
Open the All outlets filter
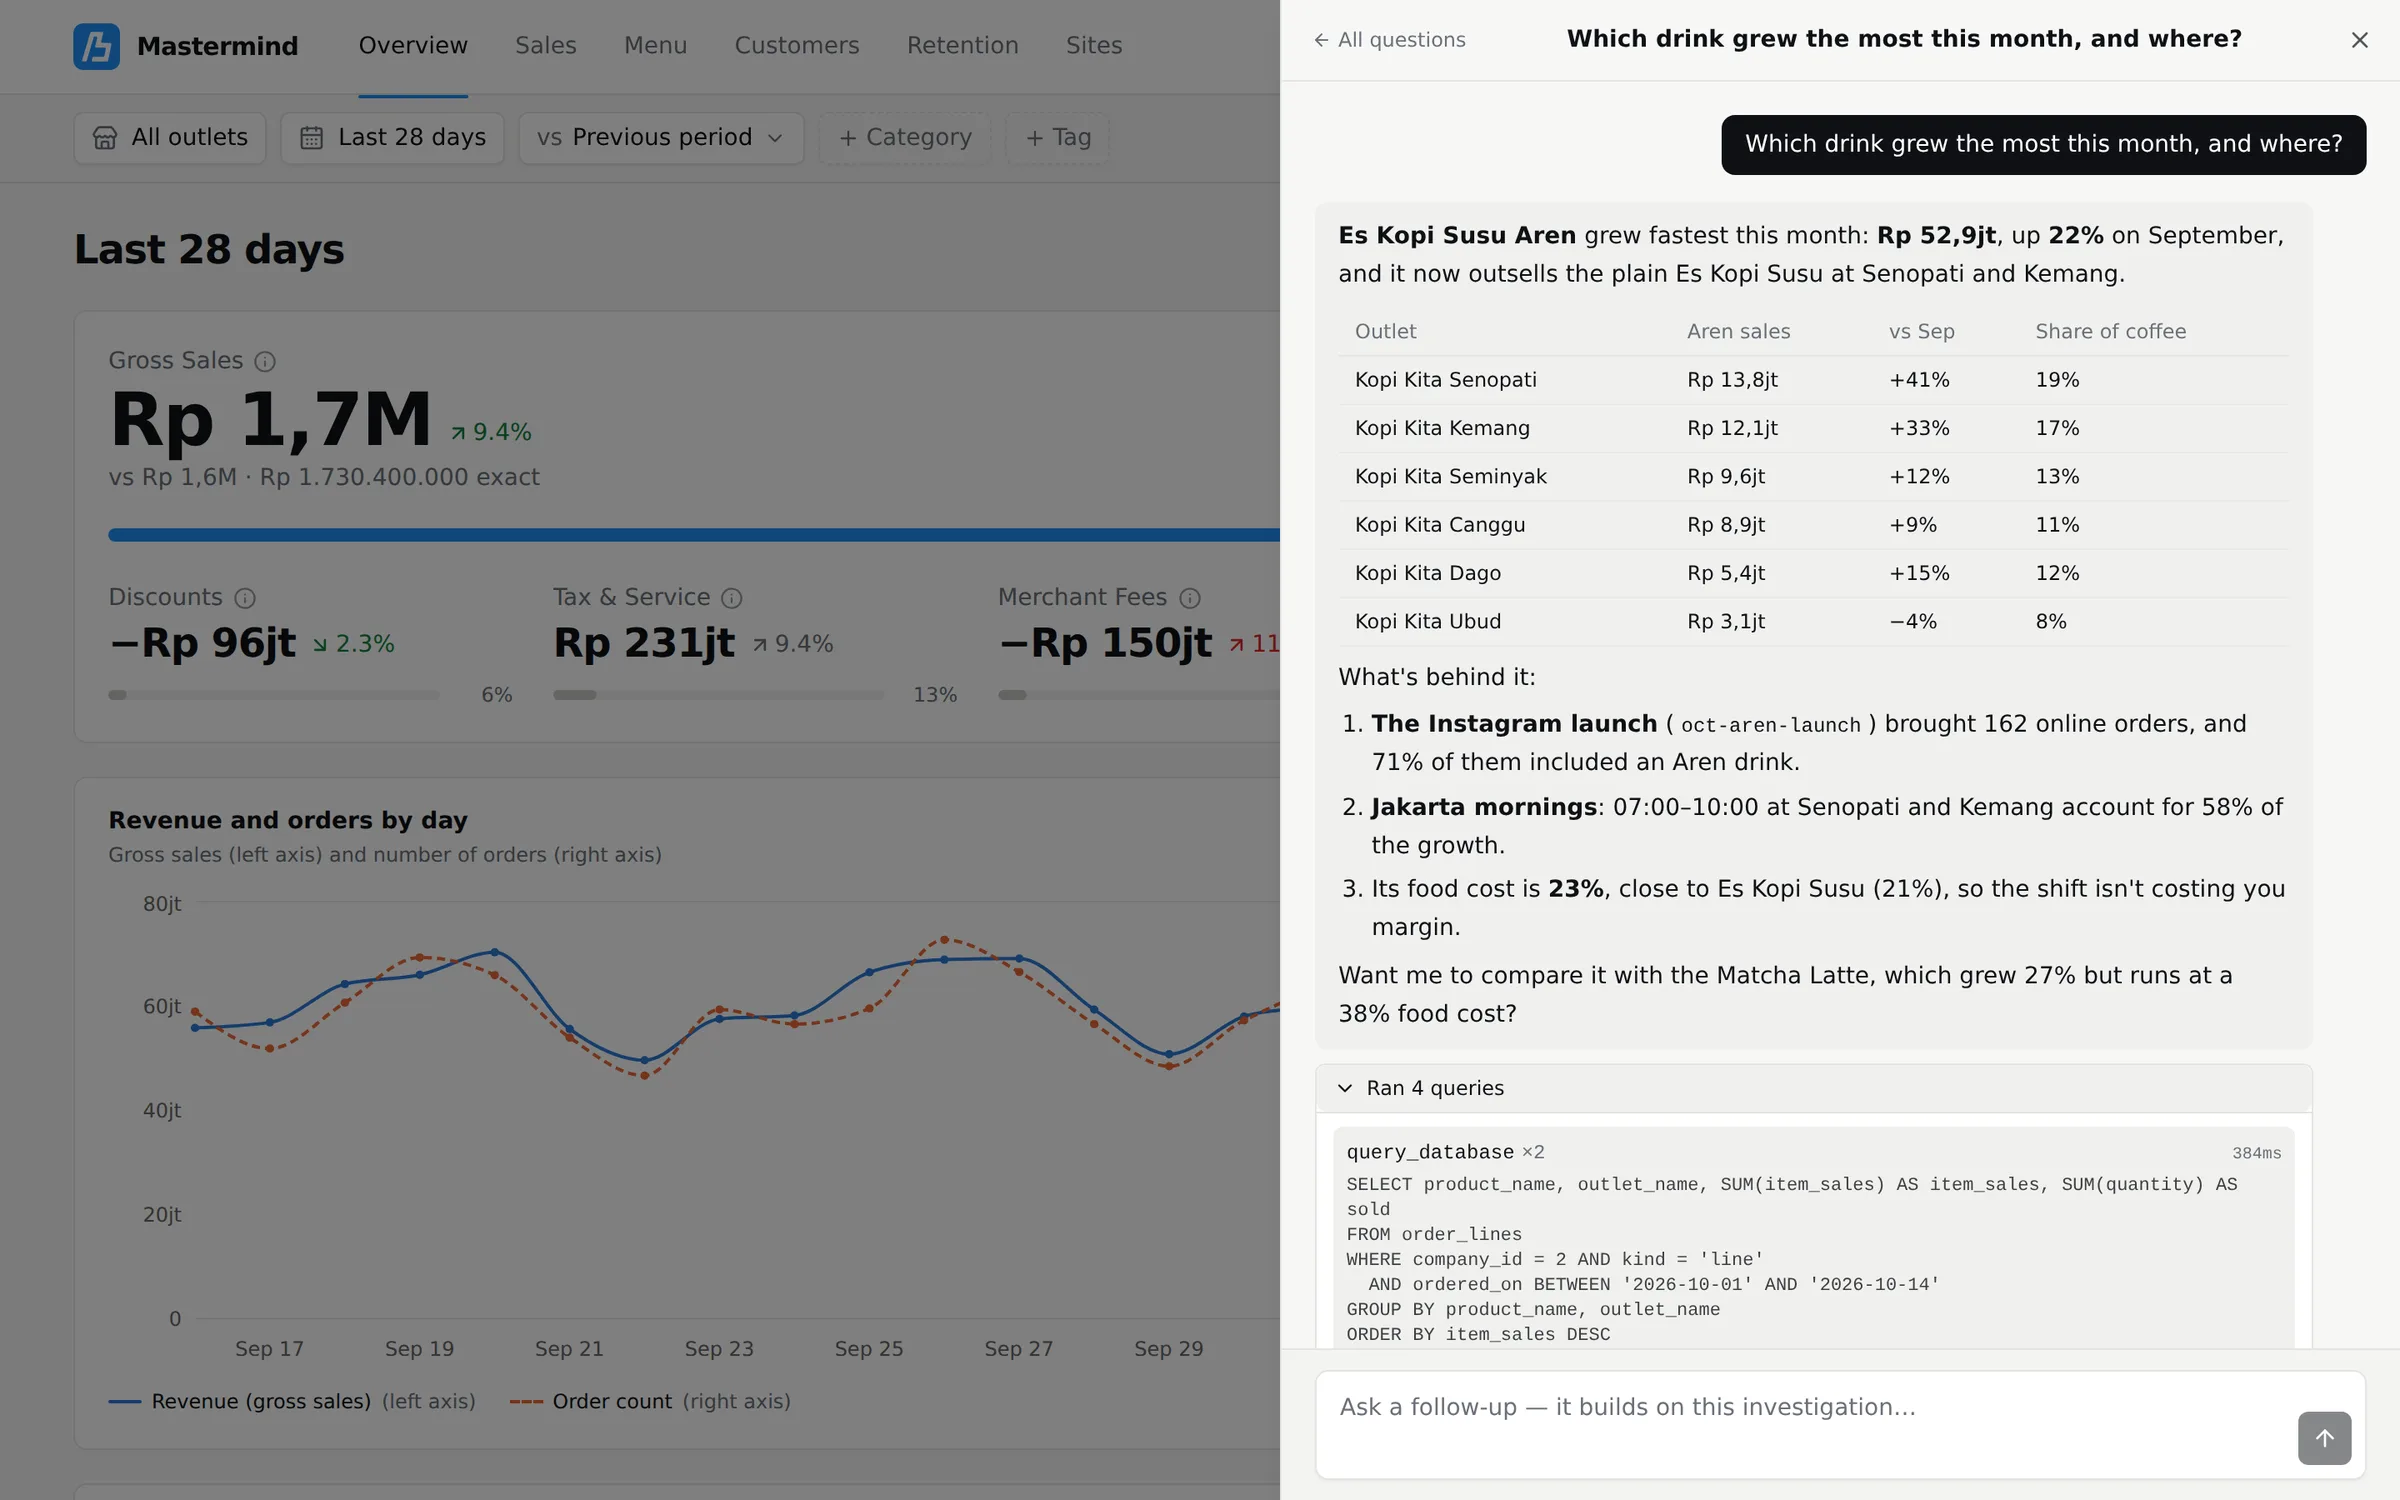pyautogui.click(x=170, y=138)
